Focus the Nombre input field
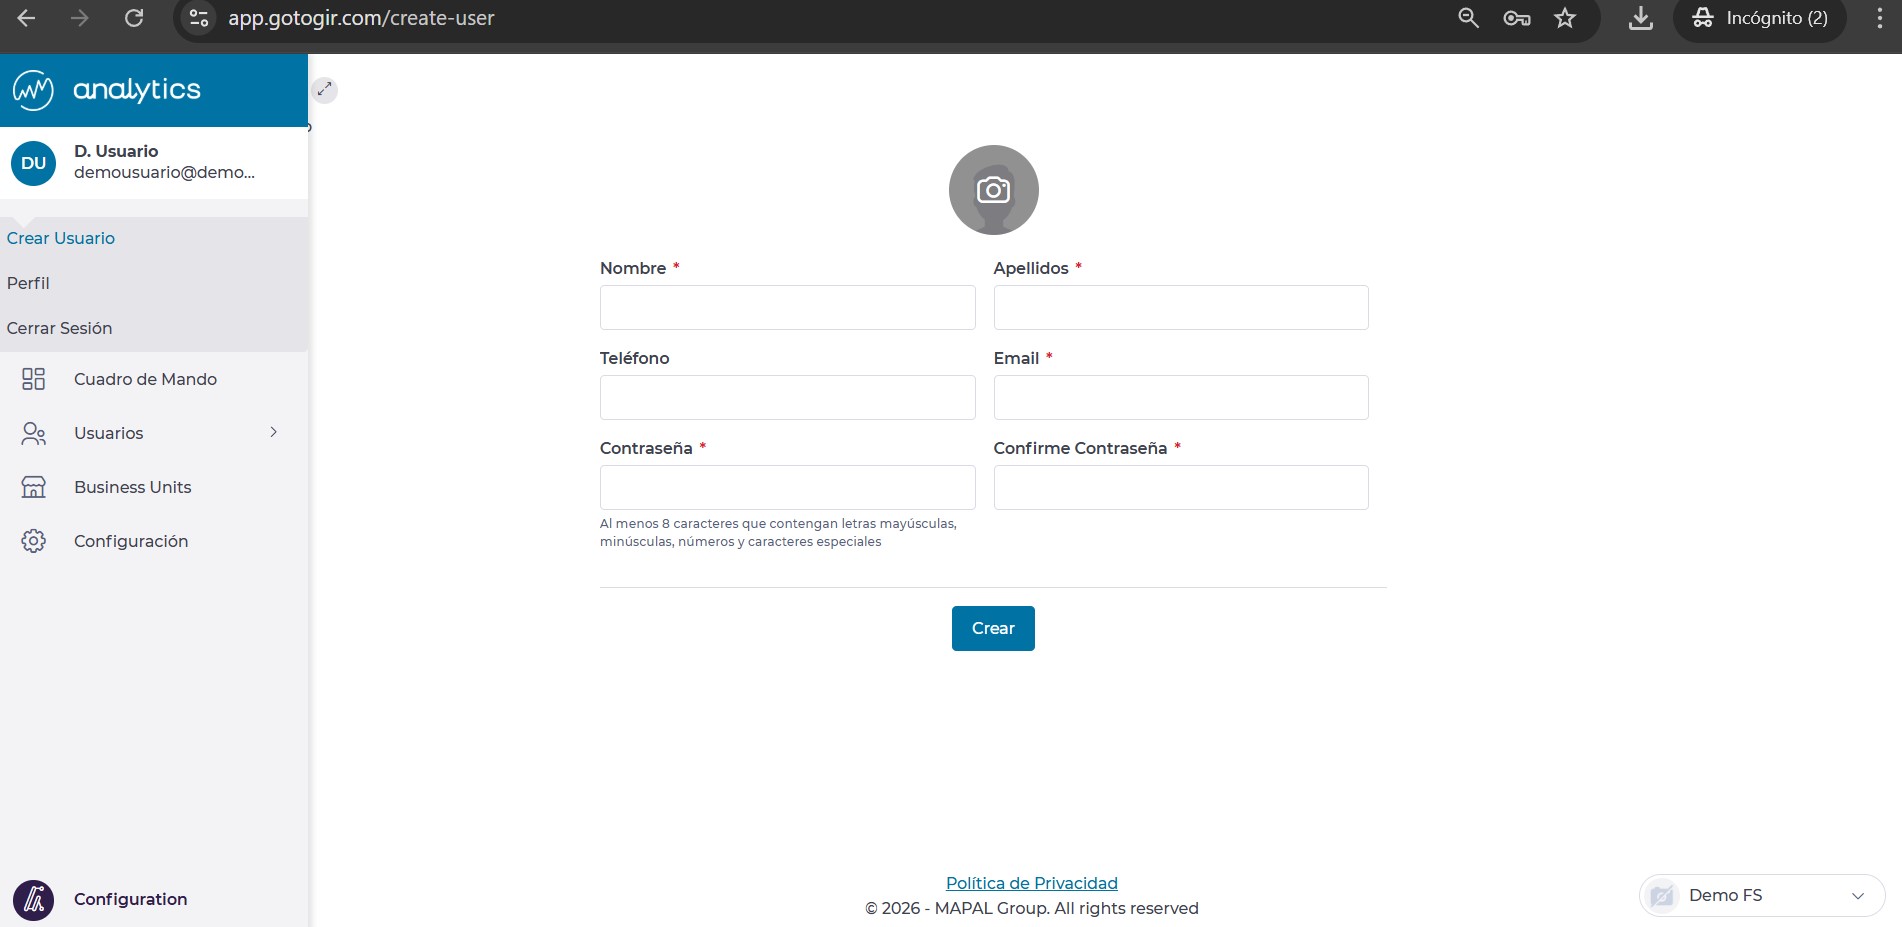Image resolution: width=1902 pixels, height=927 pixels. (x=787, y=307)
